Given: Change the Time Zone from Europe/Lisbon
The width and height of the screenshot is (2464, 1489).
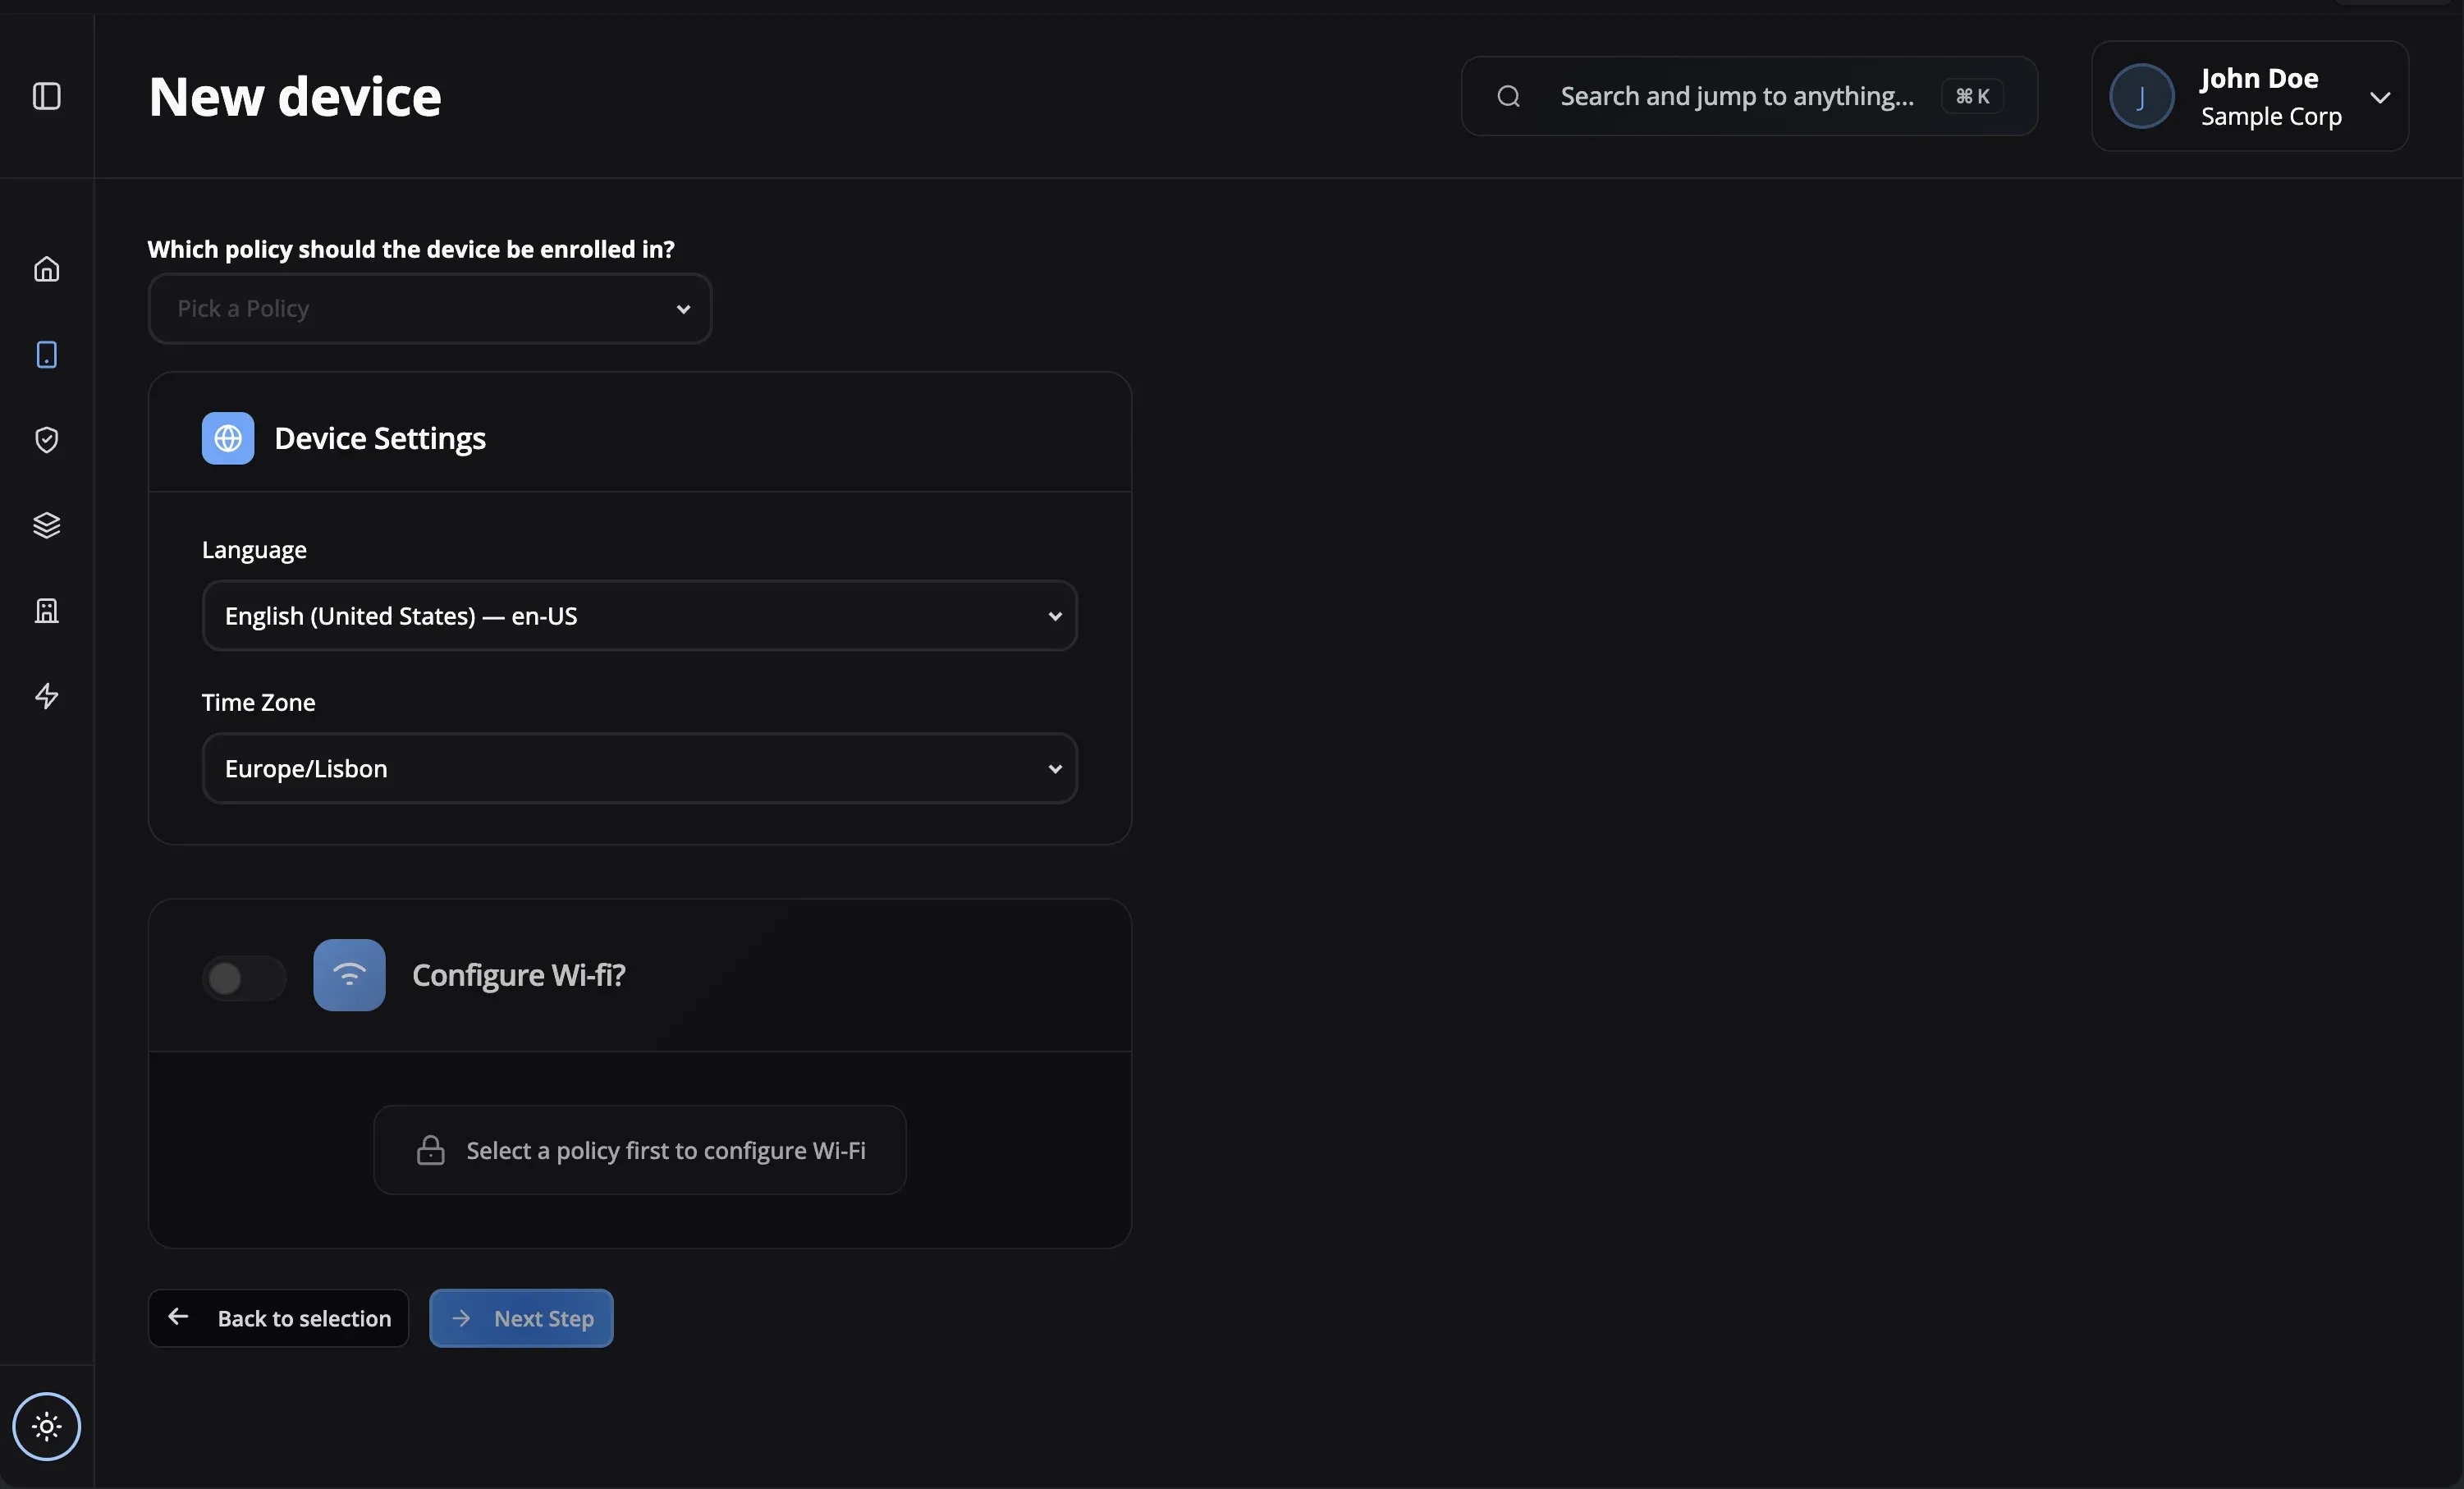Looking at the screenshot, I should click(x=639, y=768).
